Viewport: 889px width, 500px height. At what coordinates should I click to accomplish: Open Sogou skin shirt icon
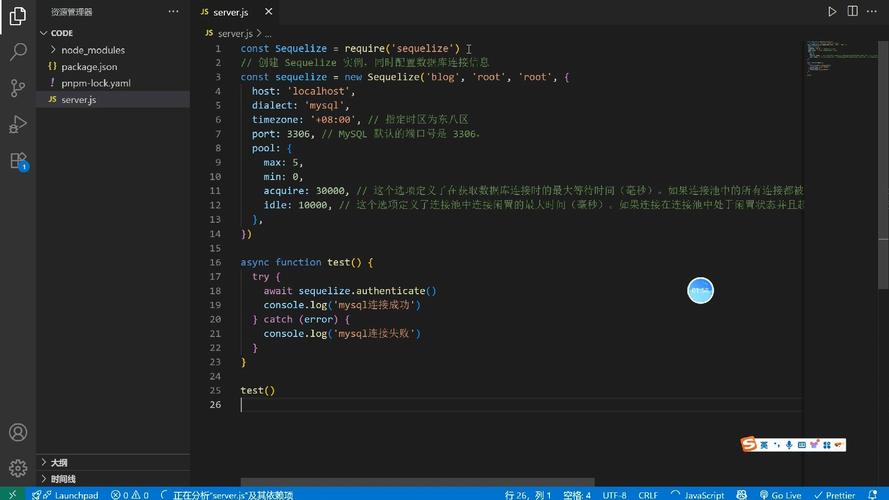(x=814, y=445)
